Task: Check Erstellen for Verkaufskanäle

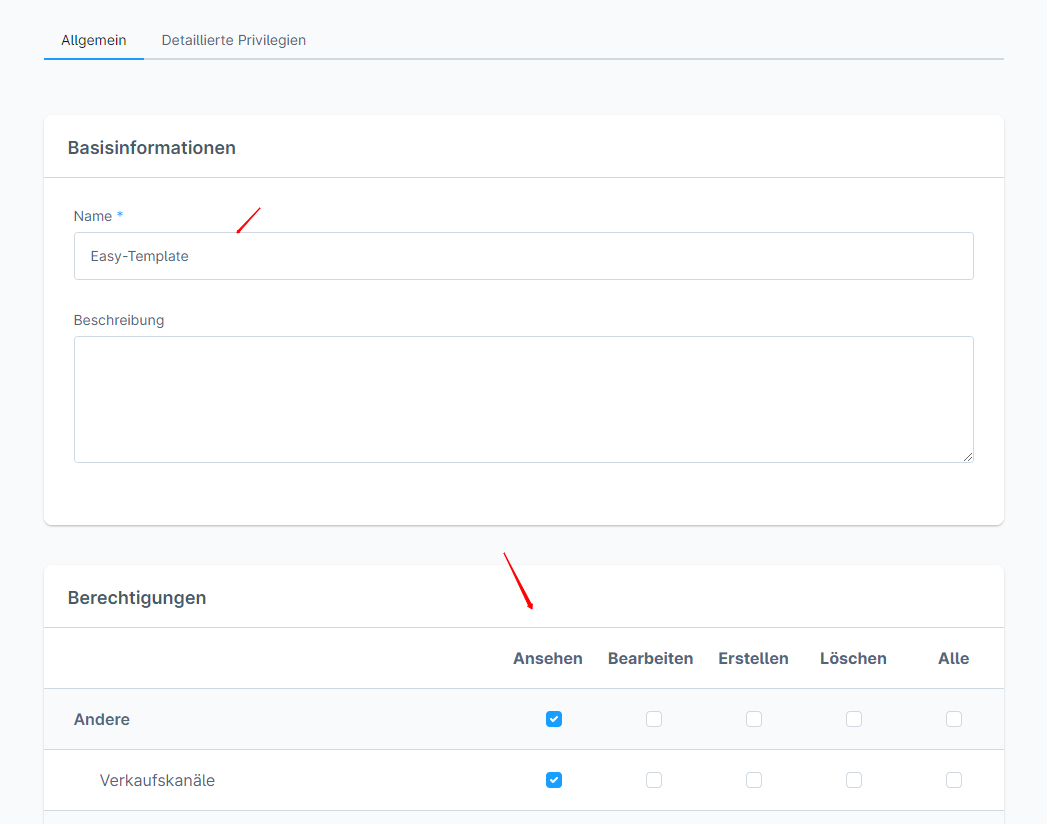Action: point(754,780)
